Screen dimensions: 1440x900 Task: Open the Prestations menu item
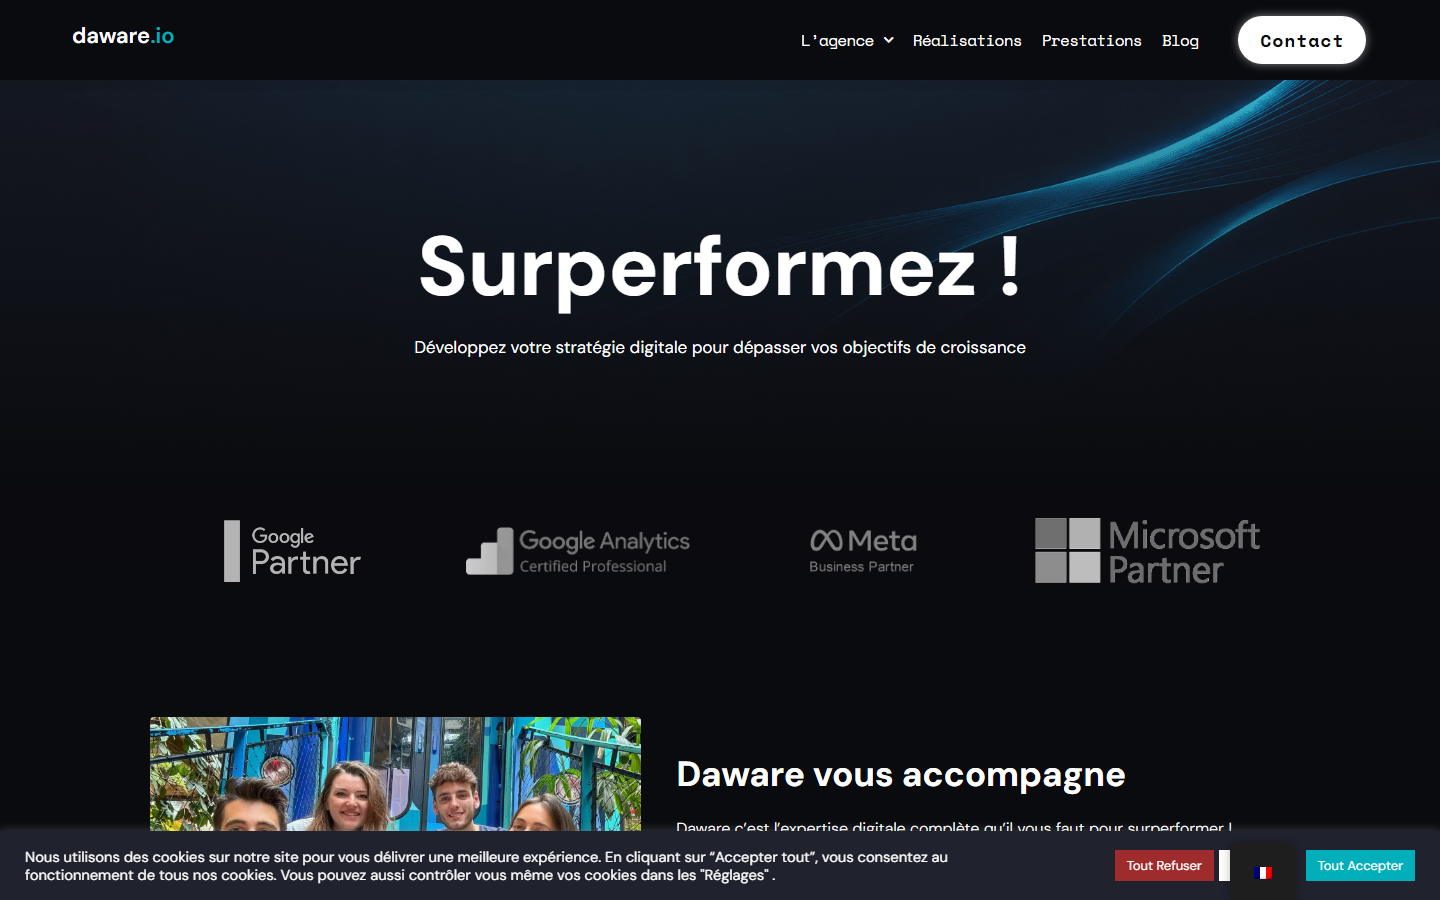click(1091, 41)
